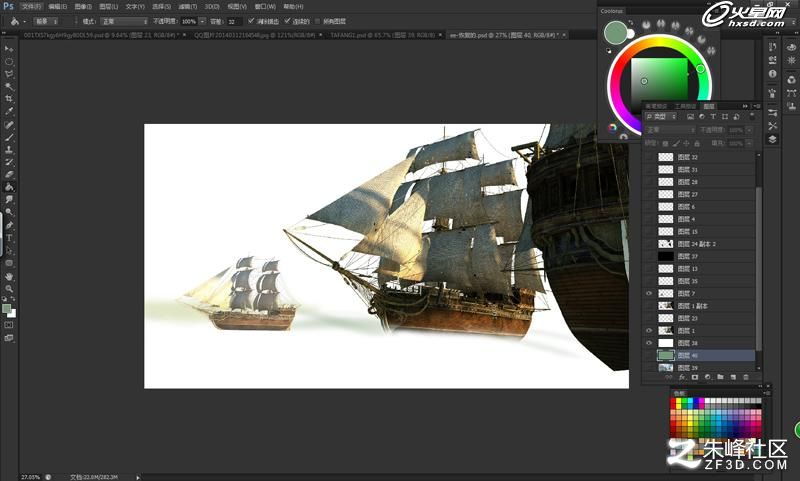Select the Pen tool
800x481 pixels.
[9, 225]
